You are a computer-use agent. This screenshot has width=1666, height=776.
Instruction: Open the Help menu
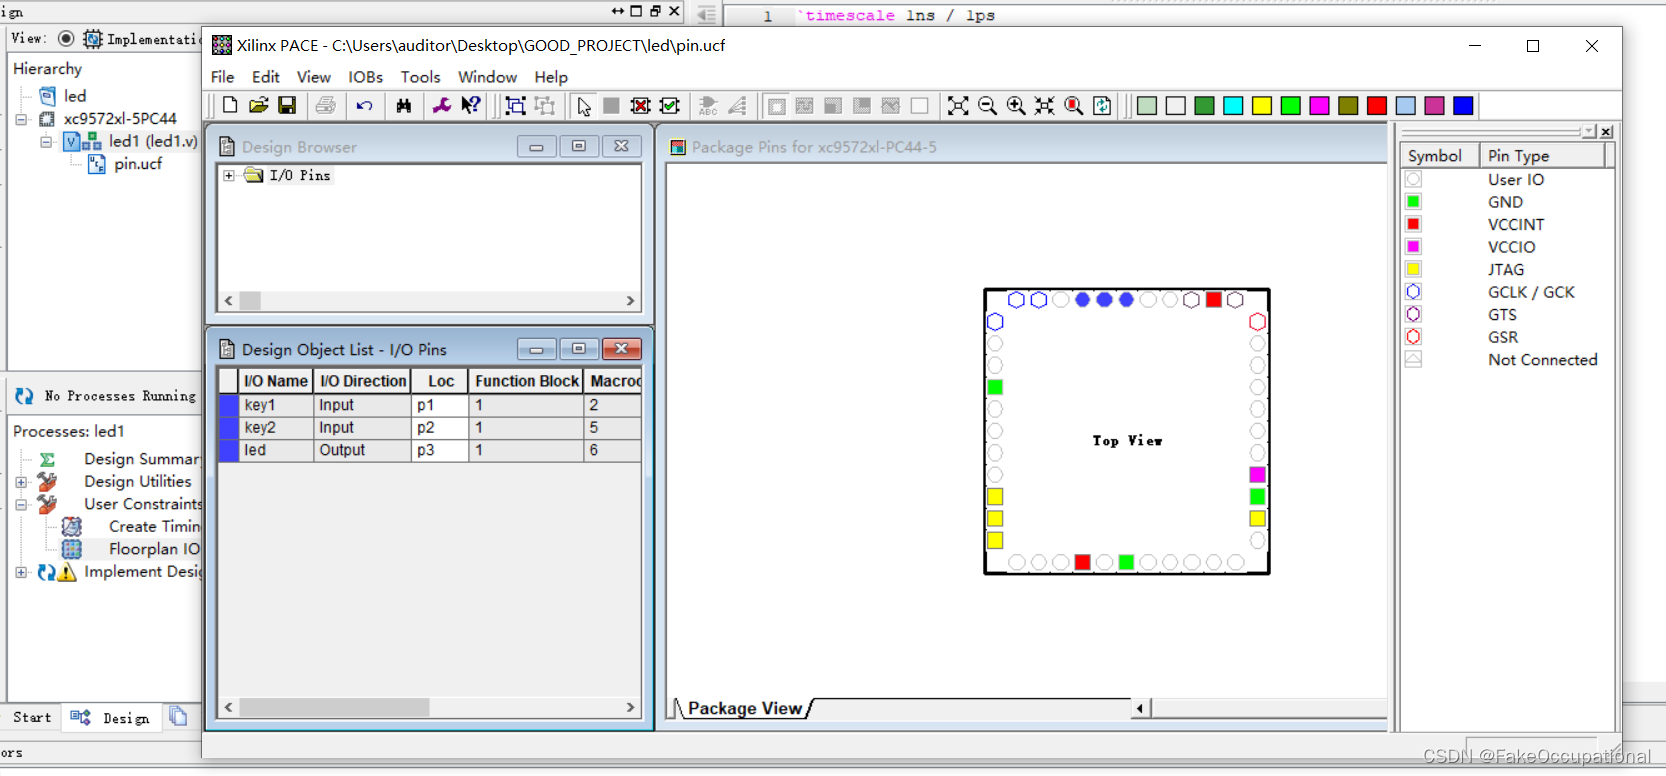[551, 77]
